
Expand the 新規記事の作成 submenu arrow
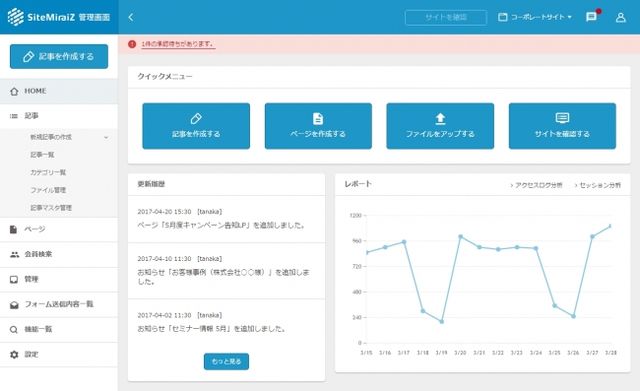click(106, 138)
